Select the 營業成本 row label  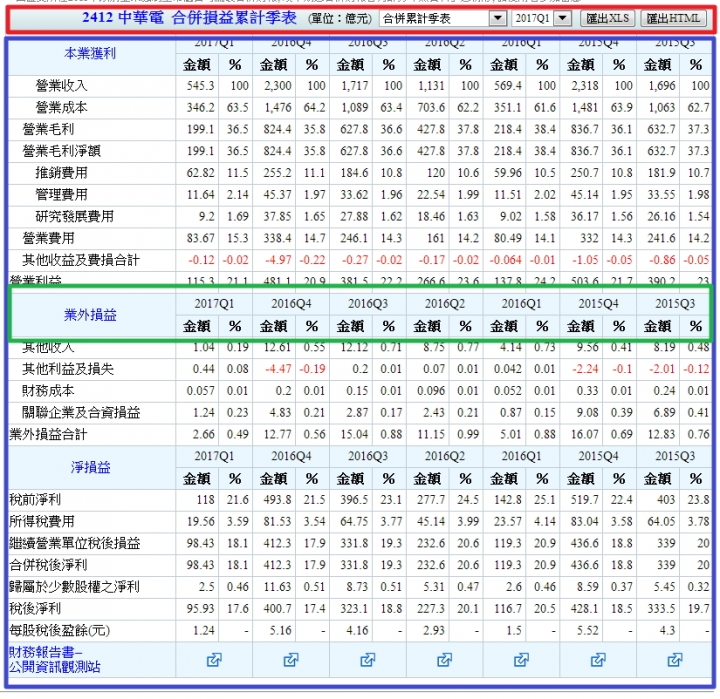point(62,107)
